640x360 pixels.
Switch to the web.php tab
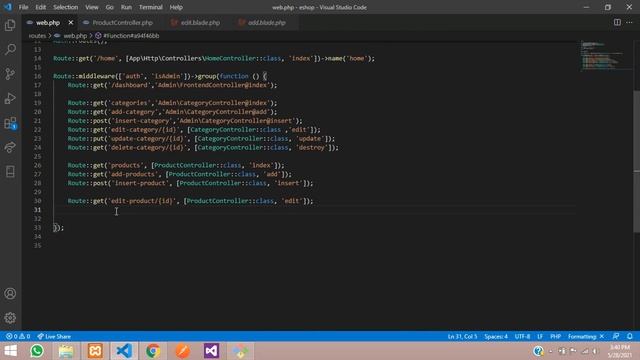coord(47,22)
